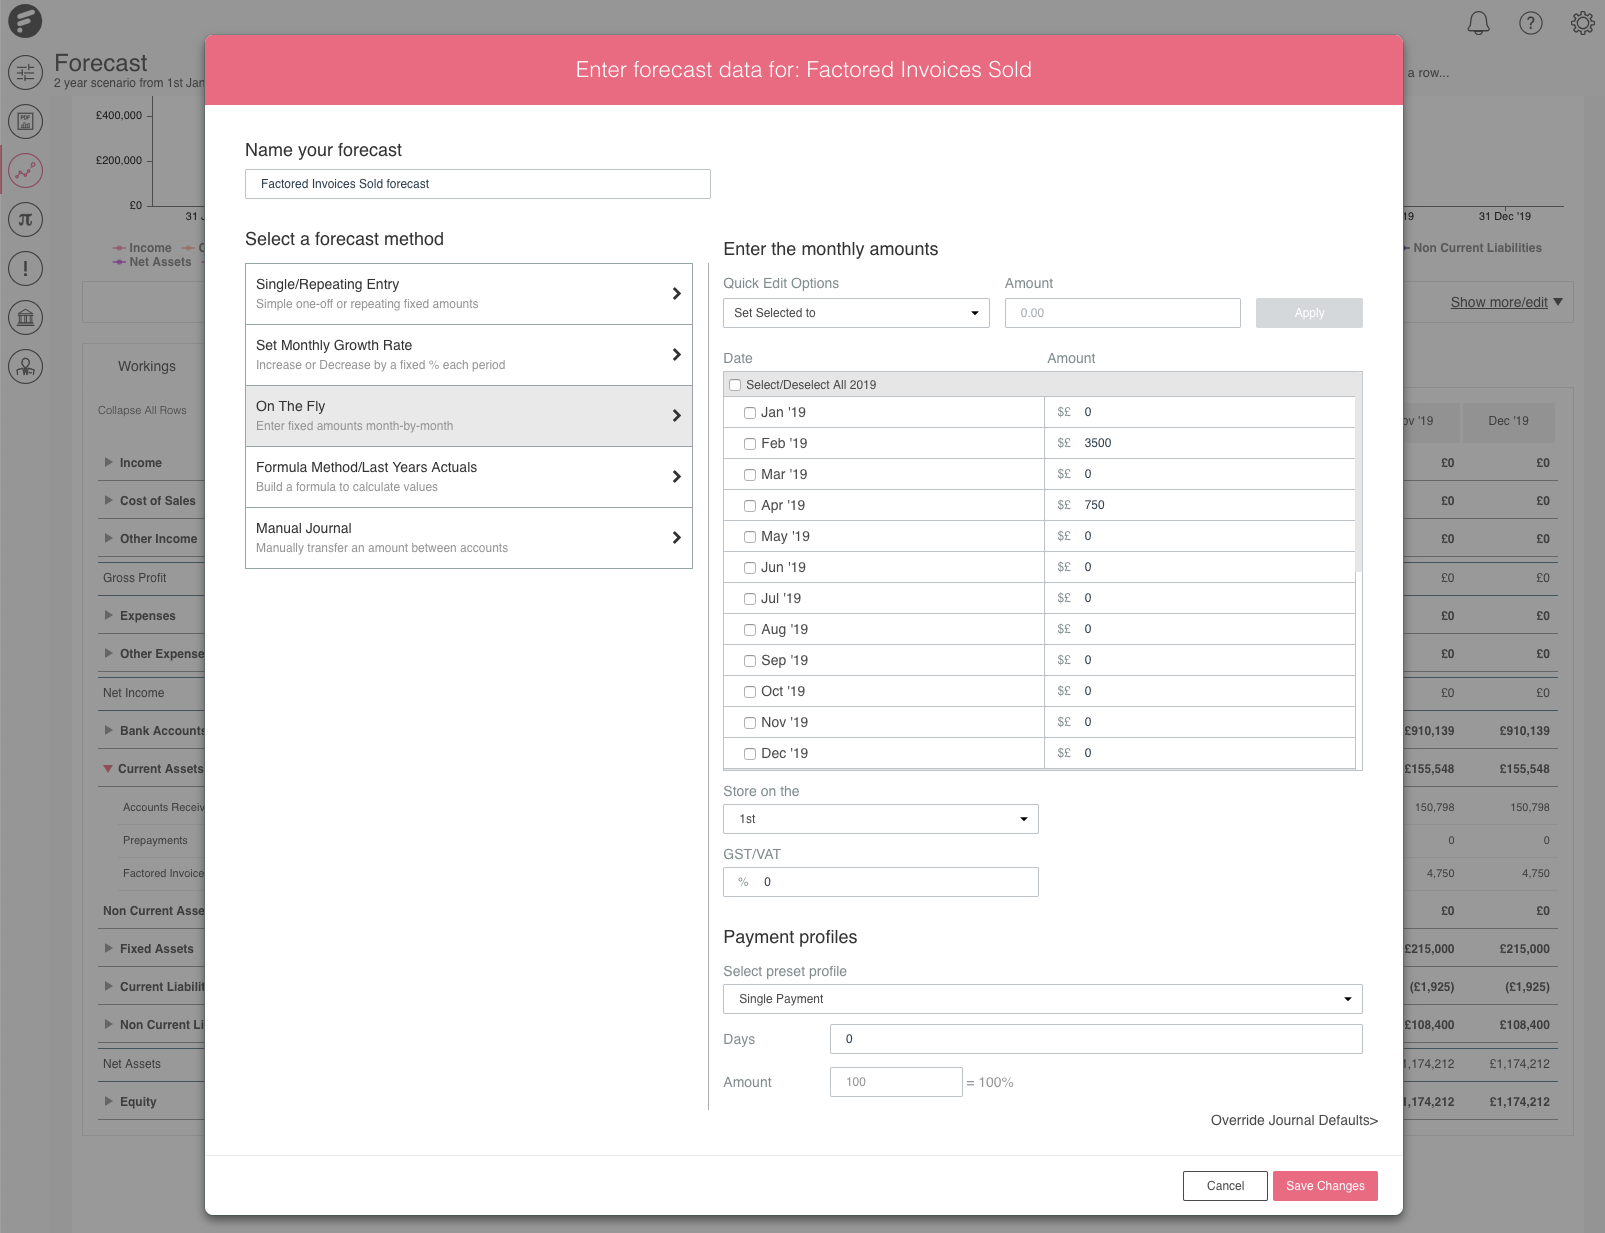This screenshot has width=1605, height=1233.
Task: Click the monthly amounts list scrollbar
Action: pyautogui.click(x=1358, y=484)
